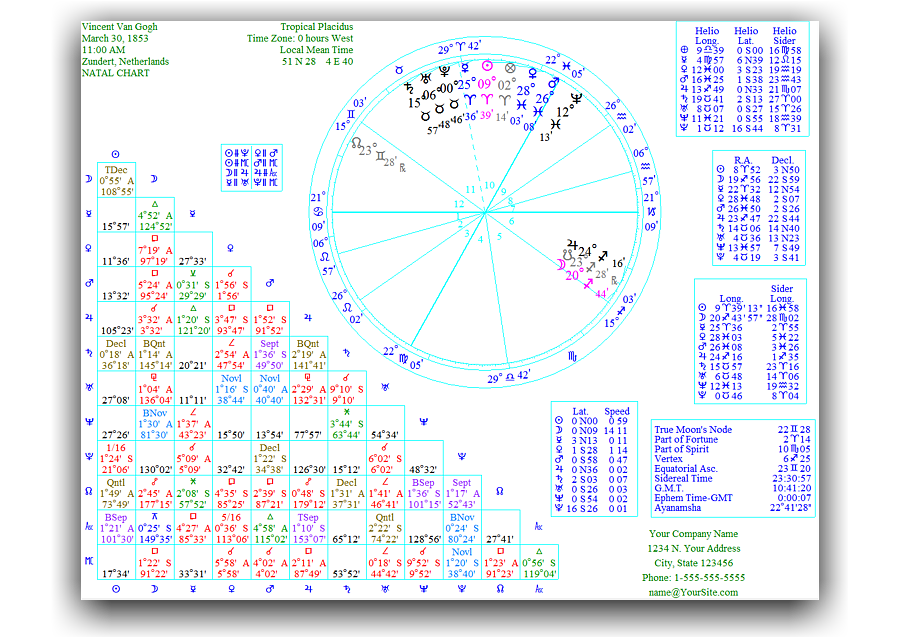Click the gray North Node glyph on the wheel
Screen dimensions: 899x637
tap(357, 142)
